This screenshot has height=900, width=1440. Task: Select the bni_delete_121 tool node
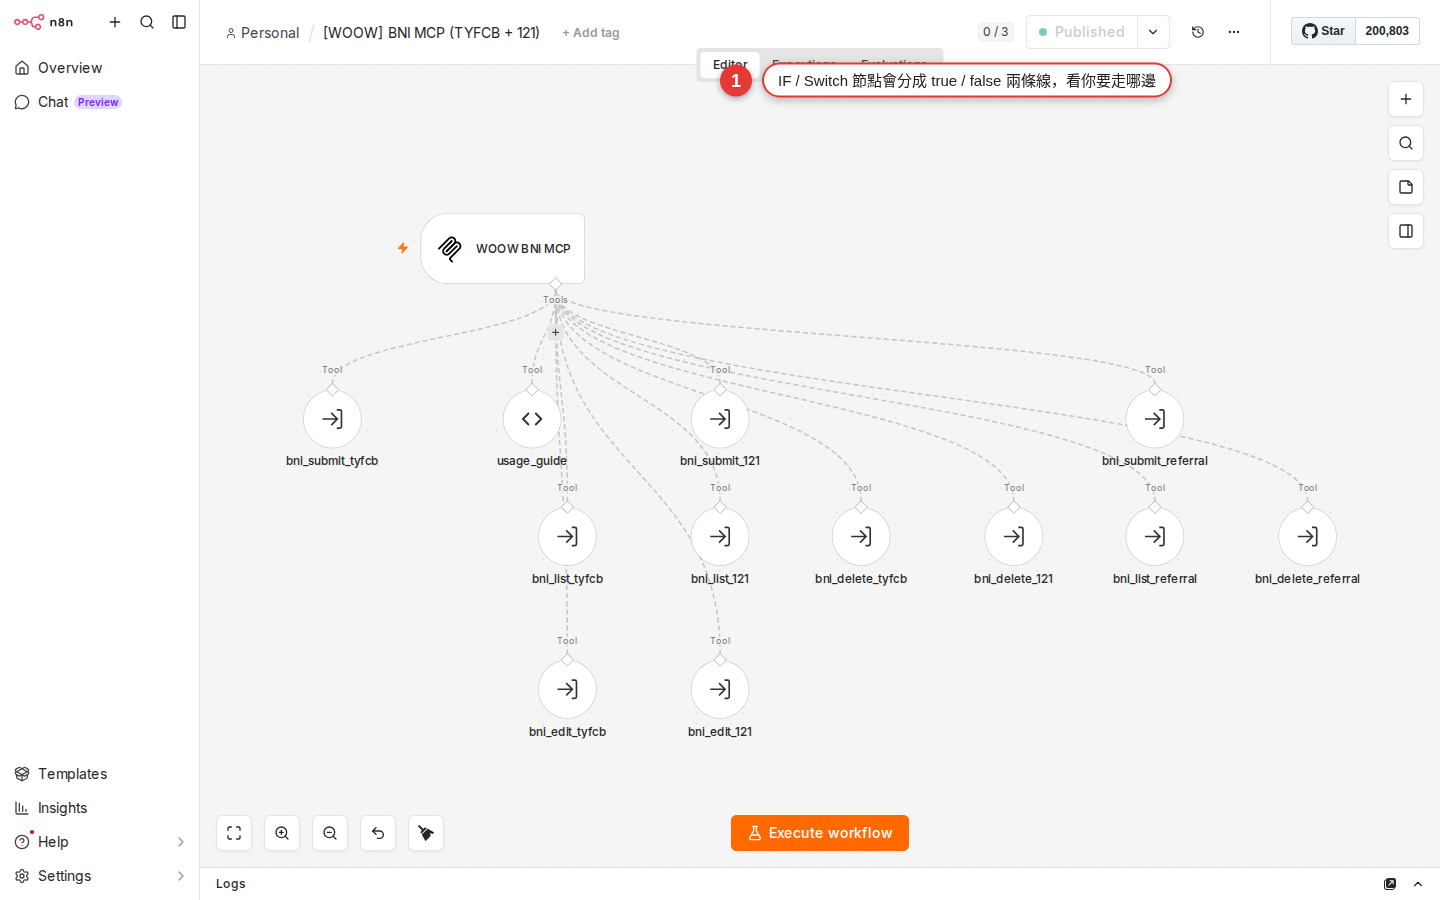click(1014, 537)
